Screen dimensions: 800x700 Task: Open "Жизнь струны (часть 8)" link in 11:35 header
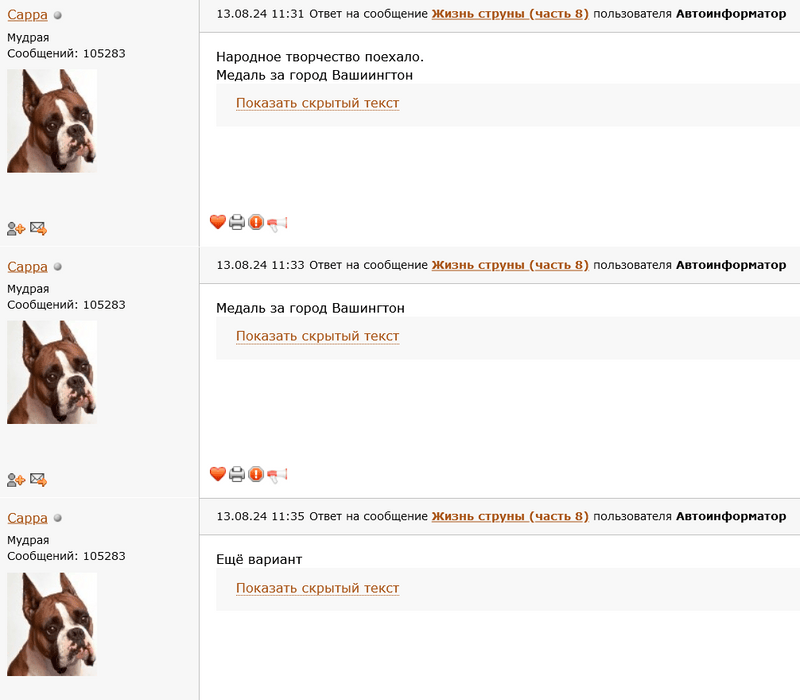click(x=510, y=516)
